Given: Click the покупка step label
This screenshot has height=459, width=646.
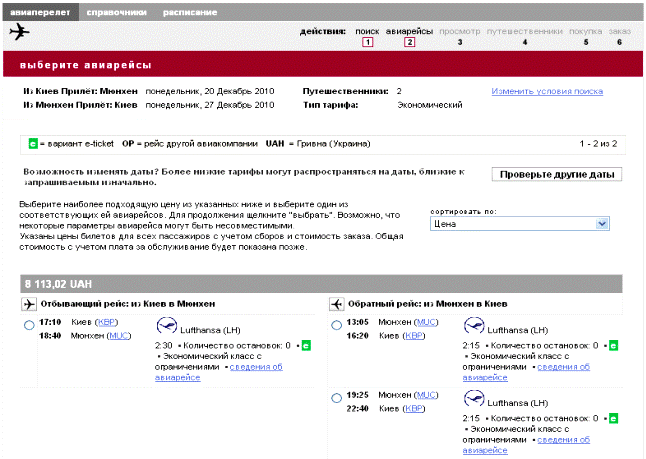Looking at the screenshot, I should tap(585, 31).
